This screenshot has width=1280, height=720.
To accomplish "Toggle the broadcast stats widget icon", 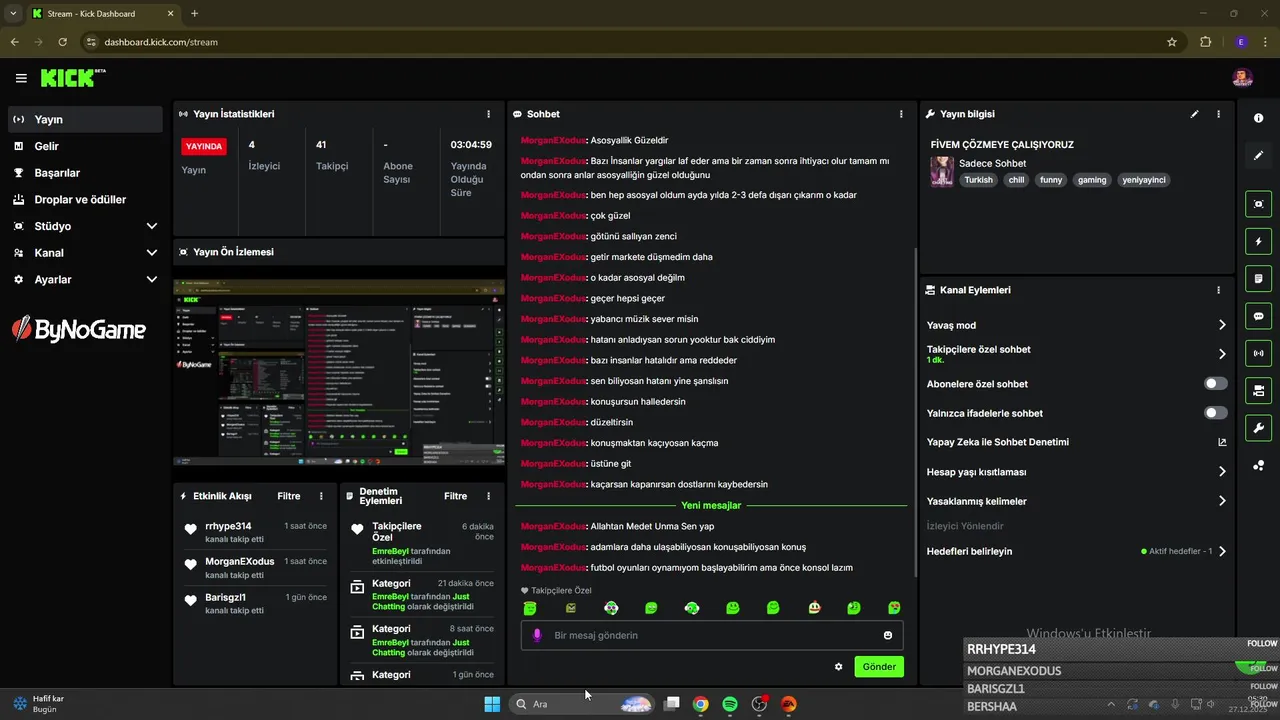I will 1258,353.
